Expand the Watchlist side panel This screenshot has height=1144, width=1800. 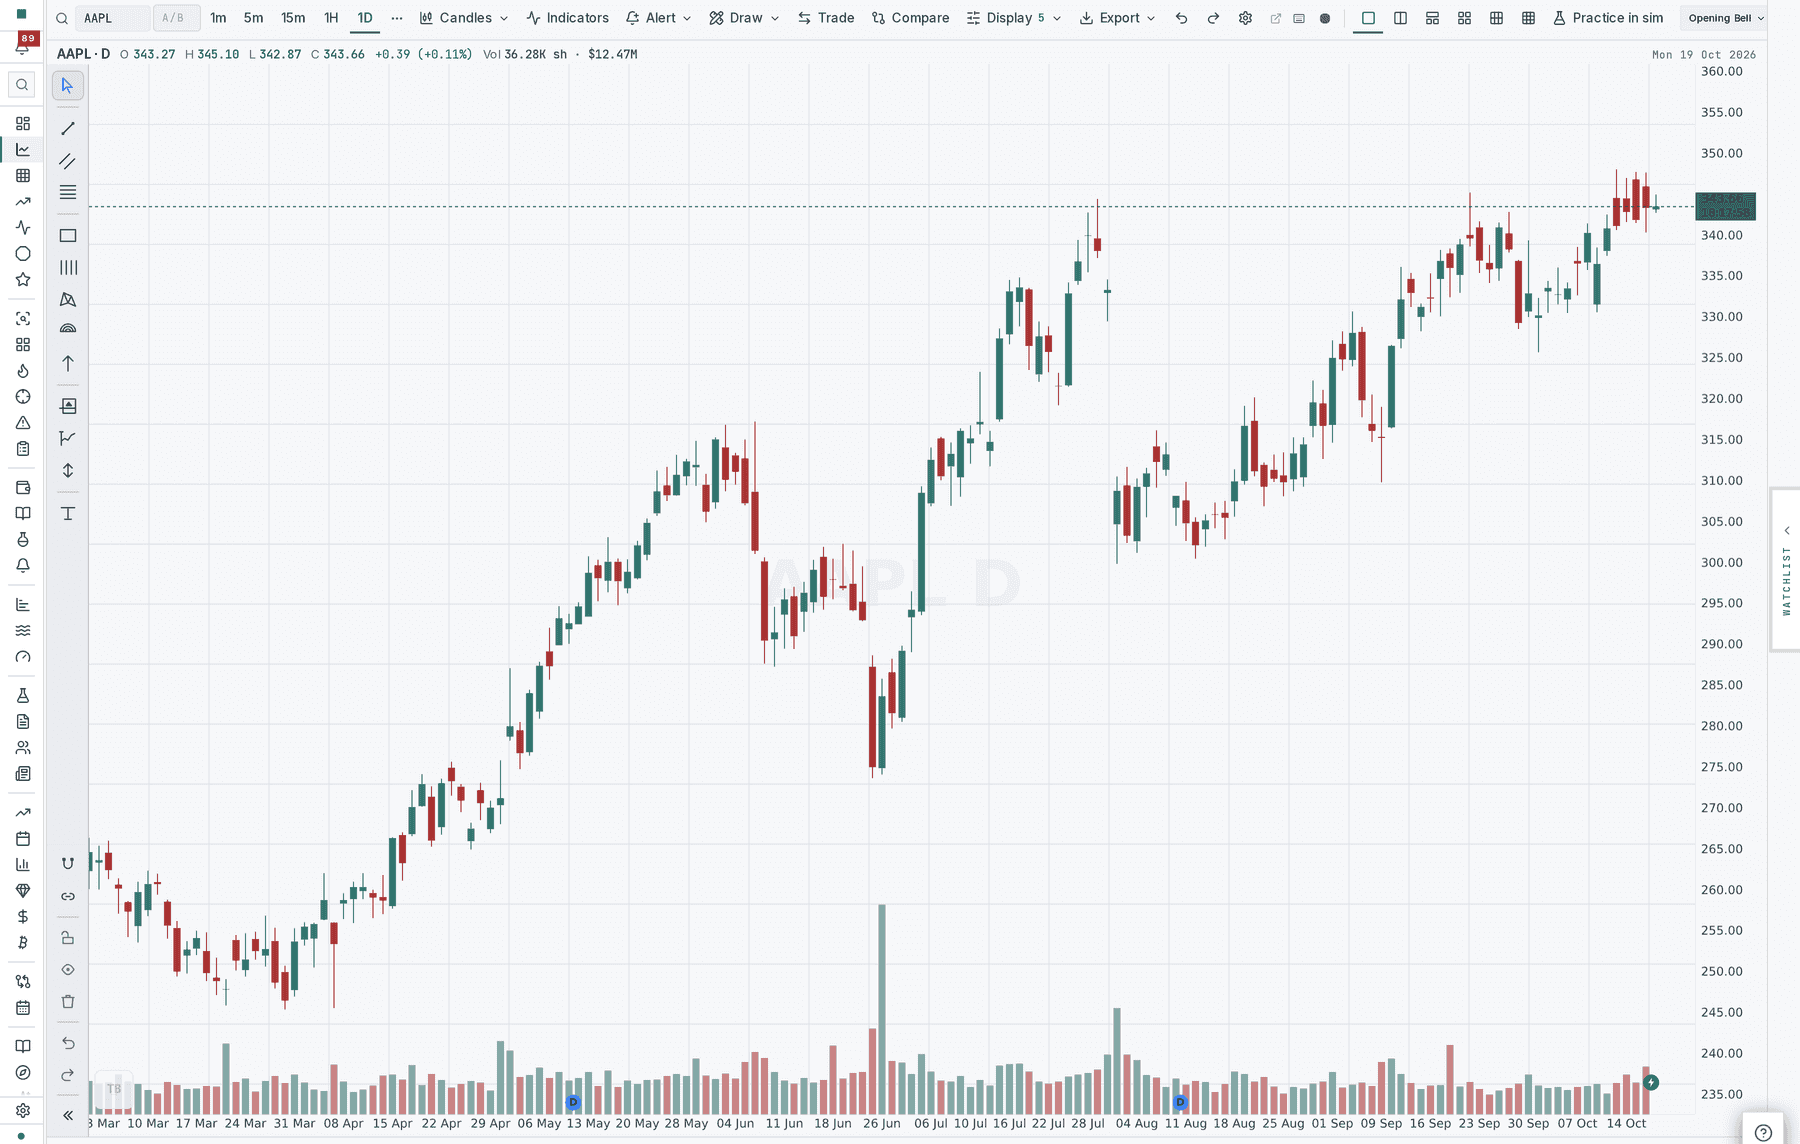1786,570
